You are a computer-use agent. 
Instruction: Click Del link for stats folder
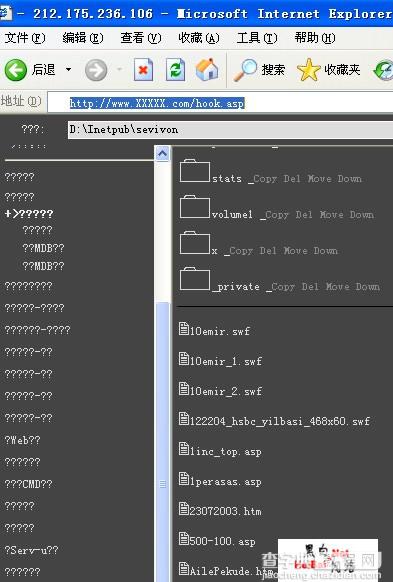tap(292, 179)
